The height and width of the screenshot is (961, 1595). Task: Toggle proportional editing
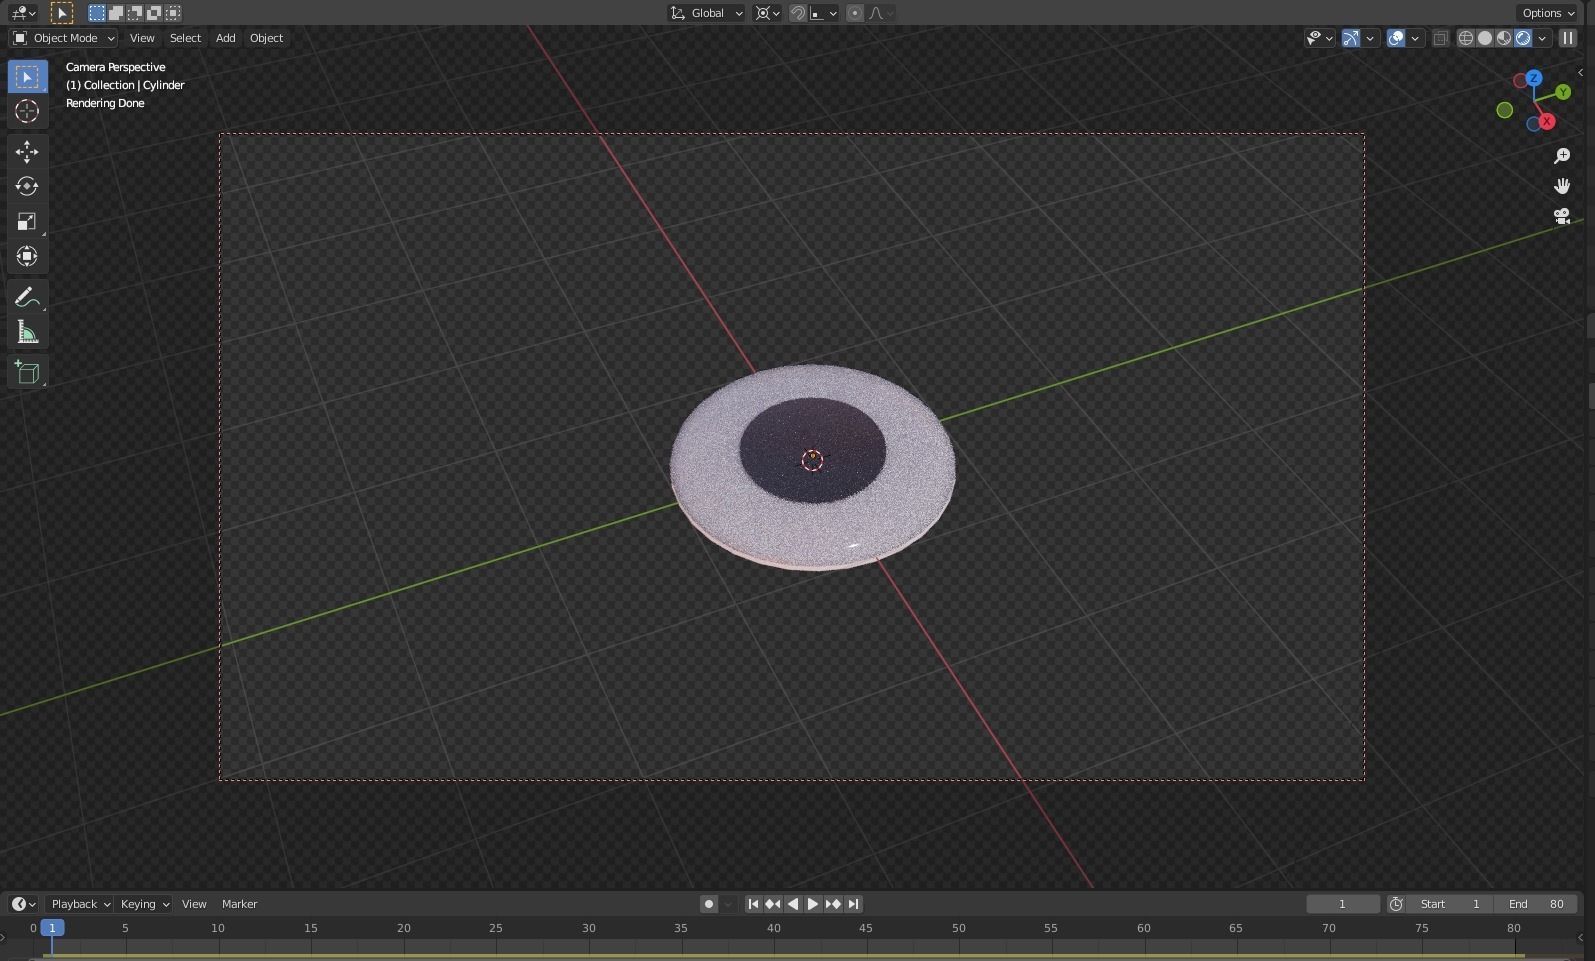click(x=855, y=13)
